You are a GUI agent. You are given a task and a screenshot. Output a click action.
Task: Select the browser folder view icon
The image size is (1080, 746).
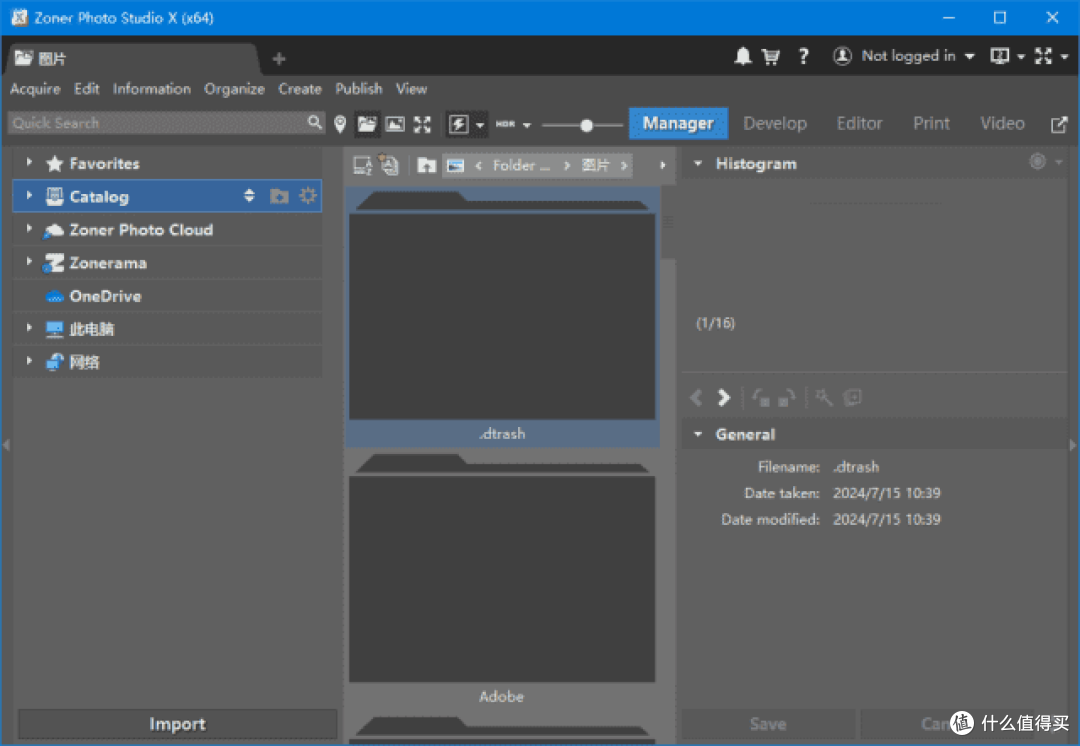pyautogui.click(x=367, y=124)
